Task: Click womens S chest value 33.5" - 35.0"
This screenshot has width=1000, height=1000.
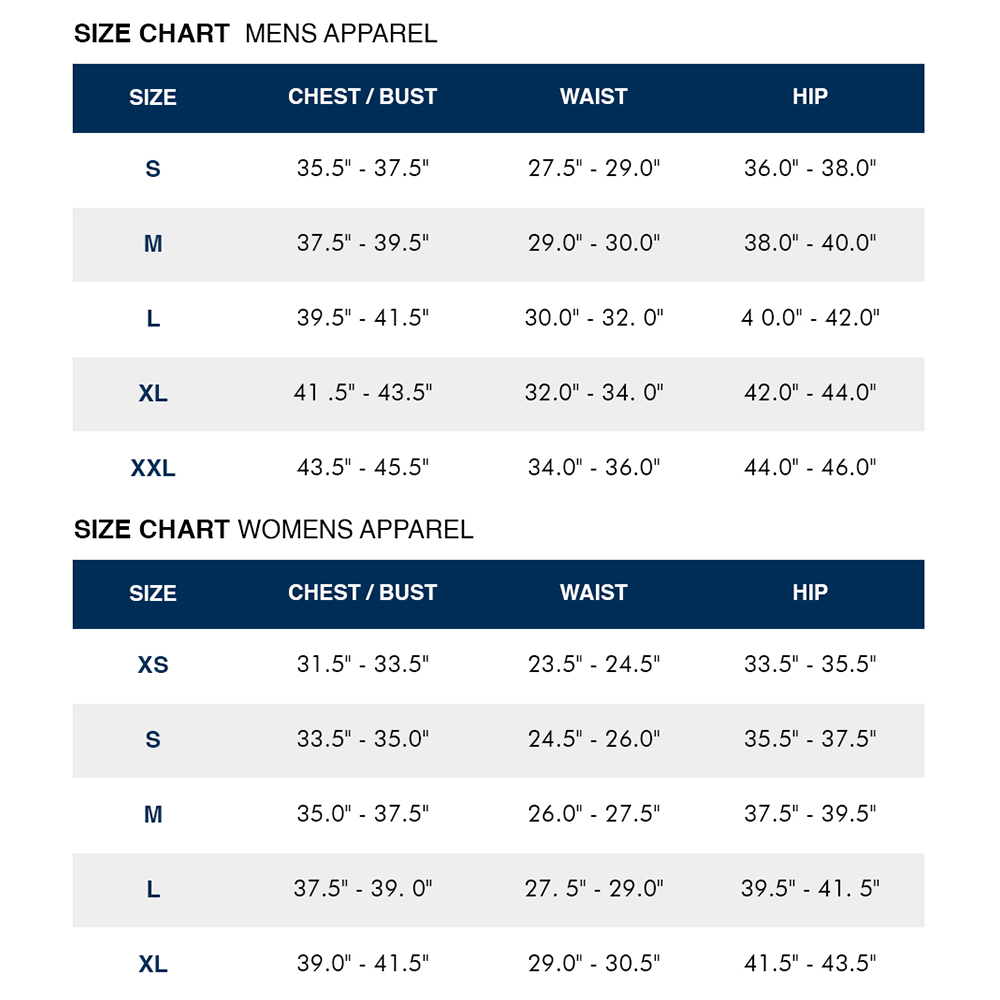Action: (362, 739)
